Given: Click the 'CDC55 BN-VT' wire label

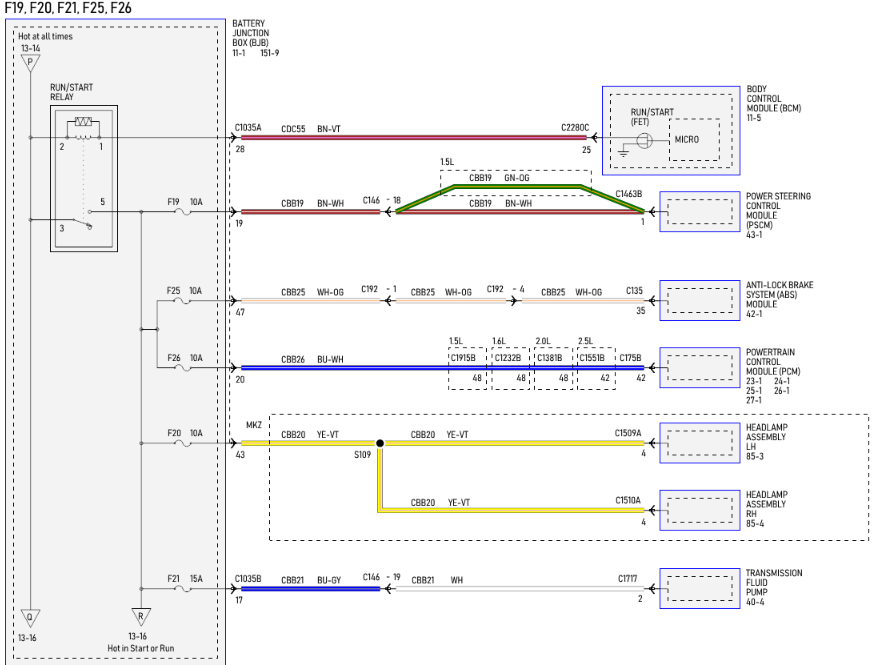Looking at the screenshot, I should coord(311,129).
